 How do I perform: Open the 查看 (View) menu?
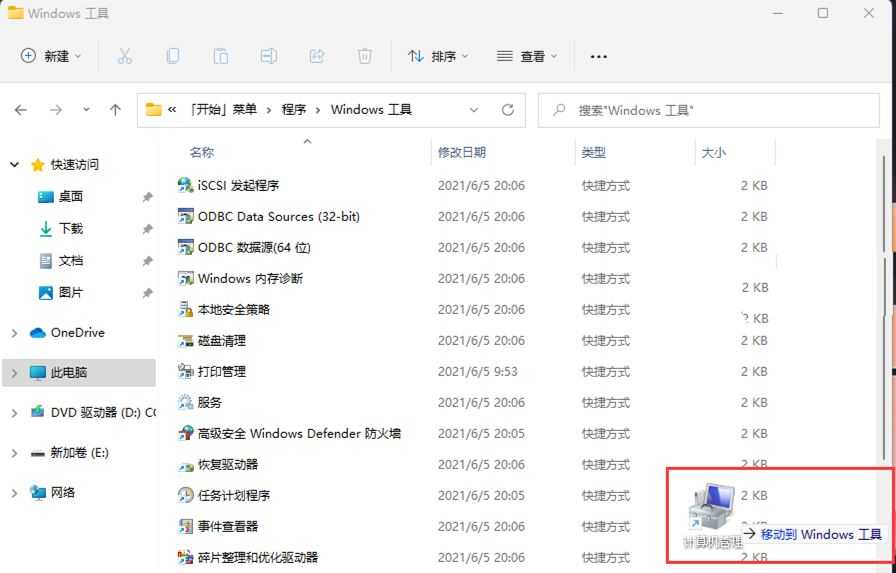click(527, 56)
